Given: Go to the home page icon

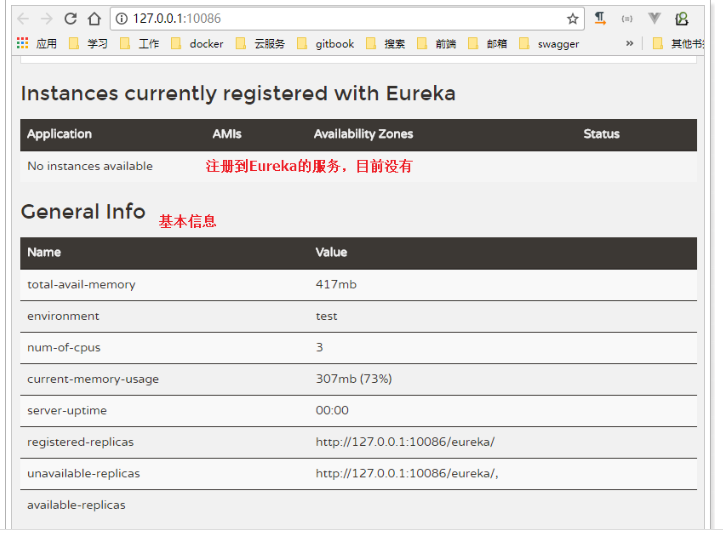Looking at the screenshot, I should coord(95,19).
